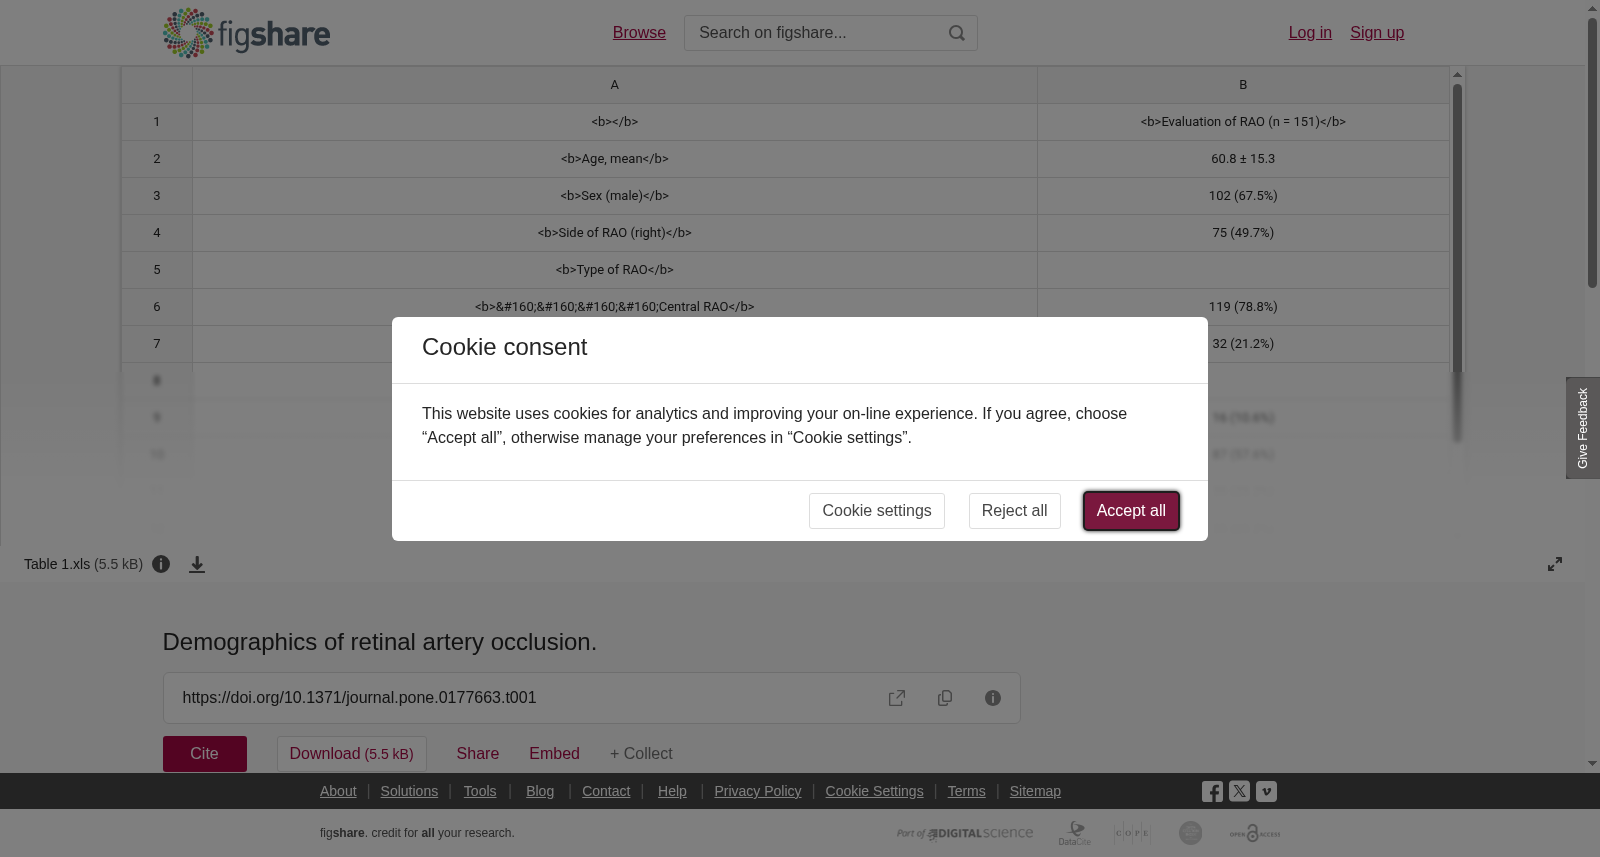This screenshot has height=857, width=1600.
Task: Click the search magnifier icon
Action: (957, 33)
